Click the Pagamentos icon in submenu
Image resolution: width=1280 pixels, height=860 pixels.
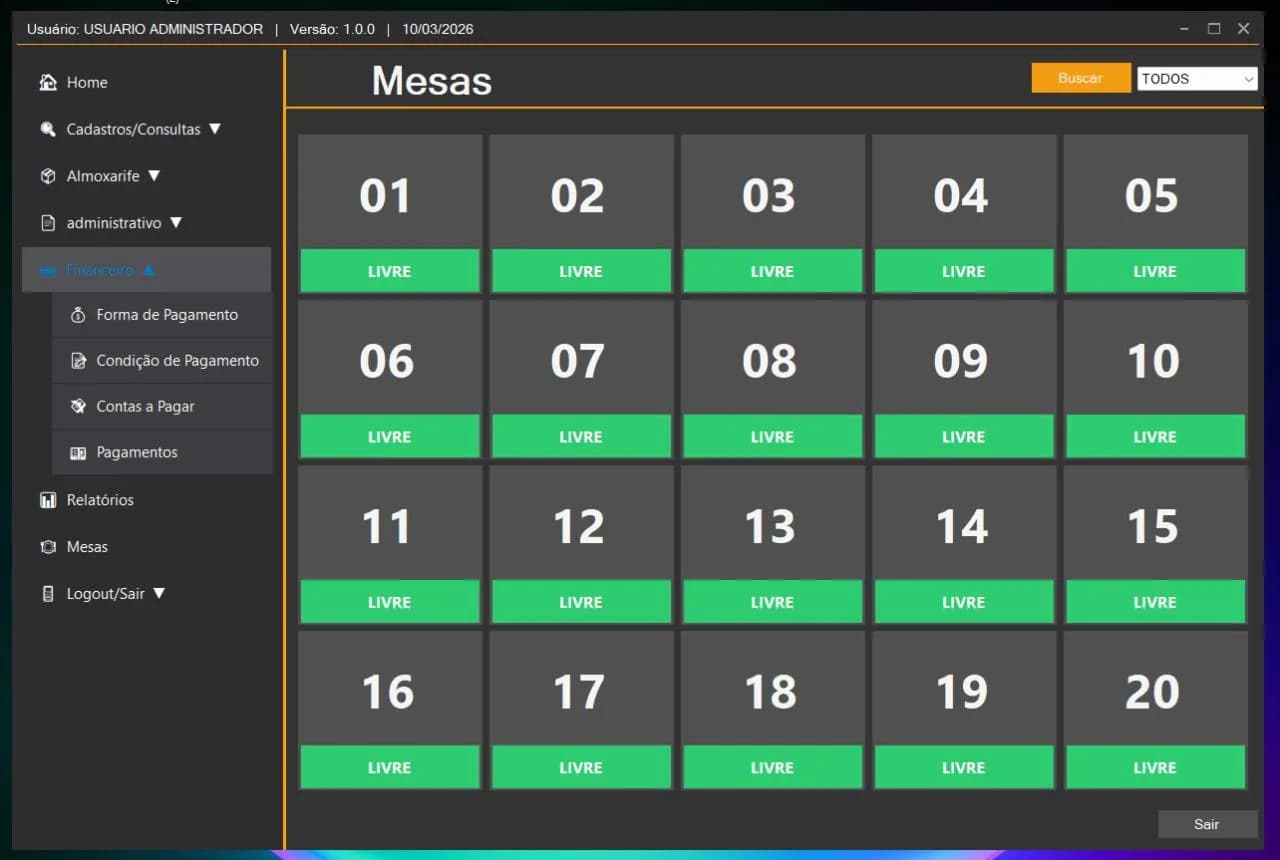78,453
